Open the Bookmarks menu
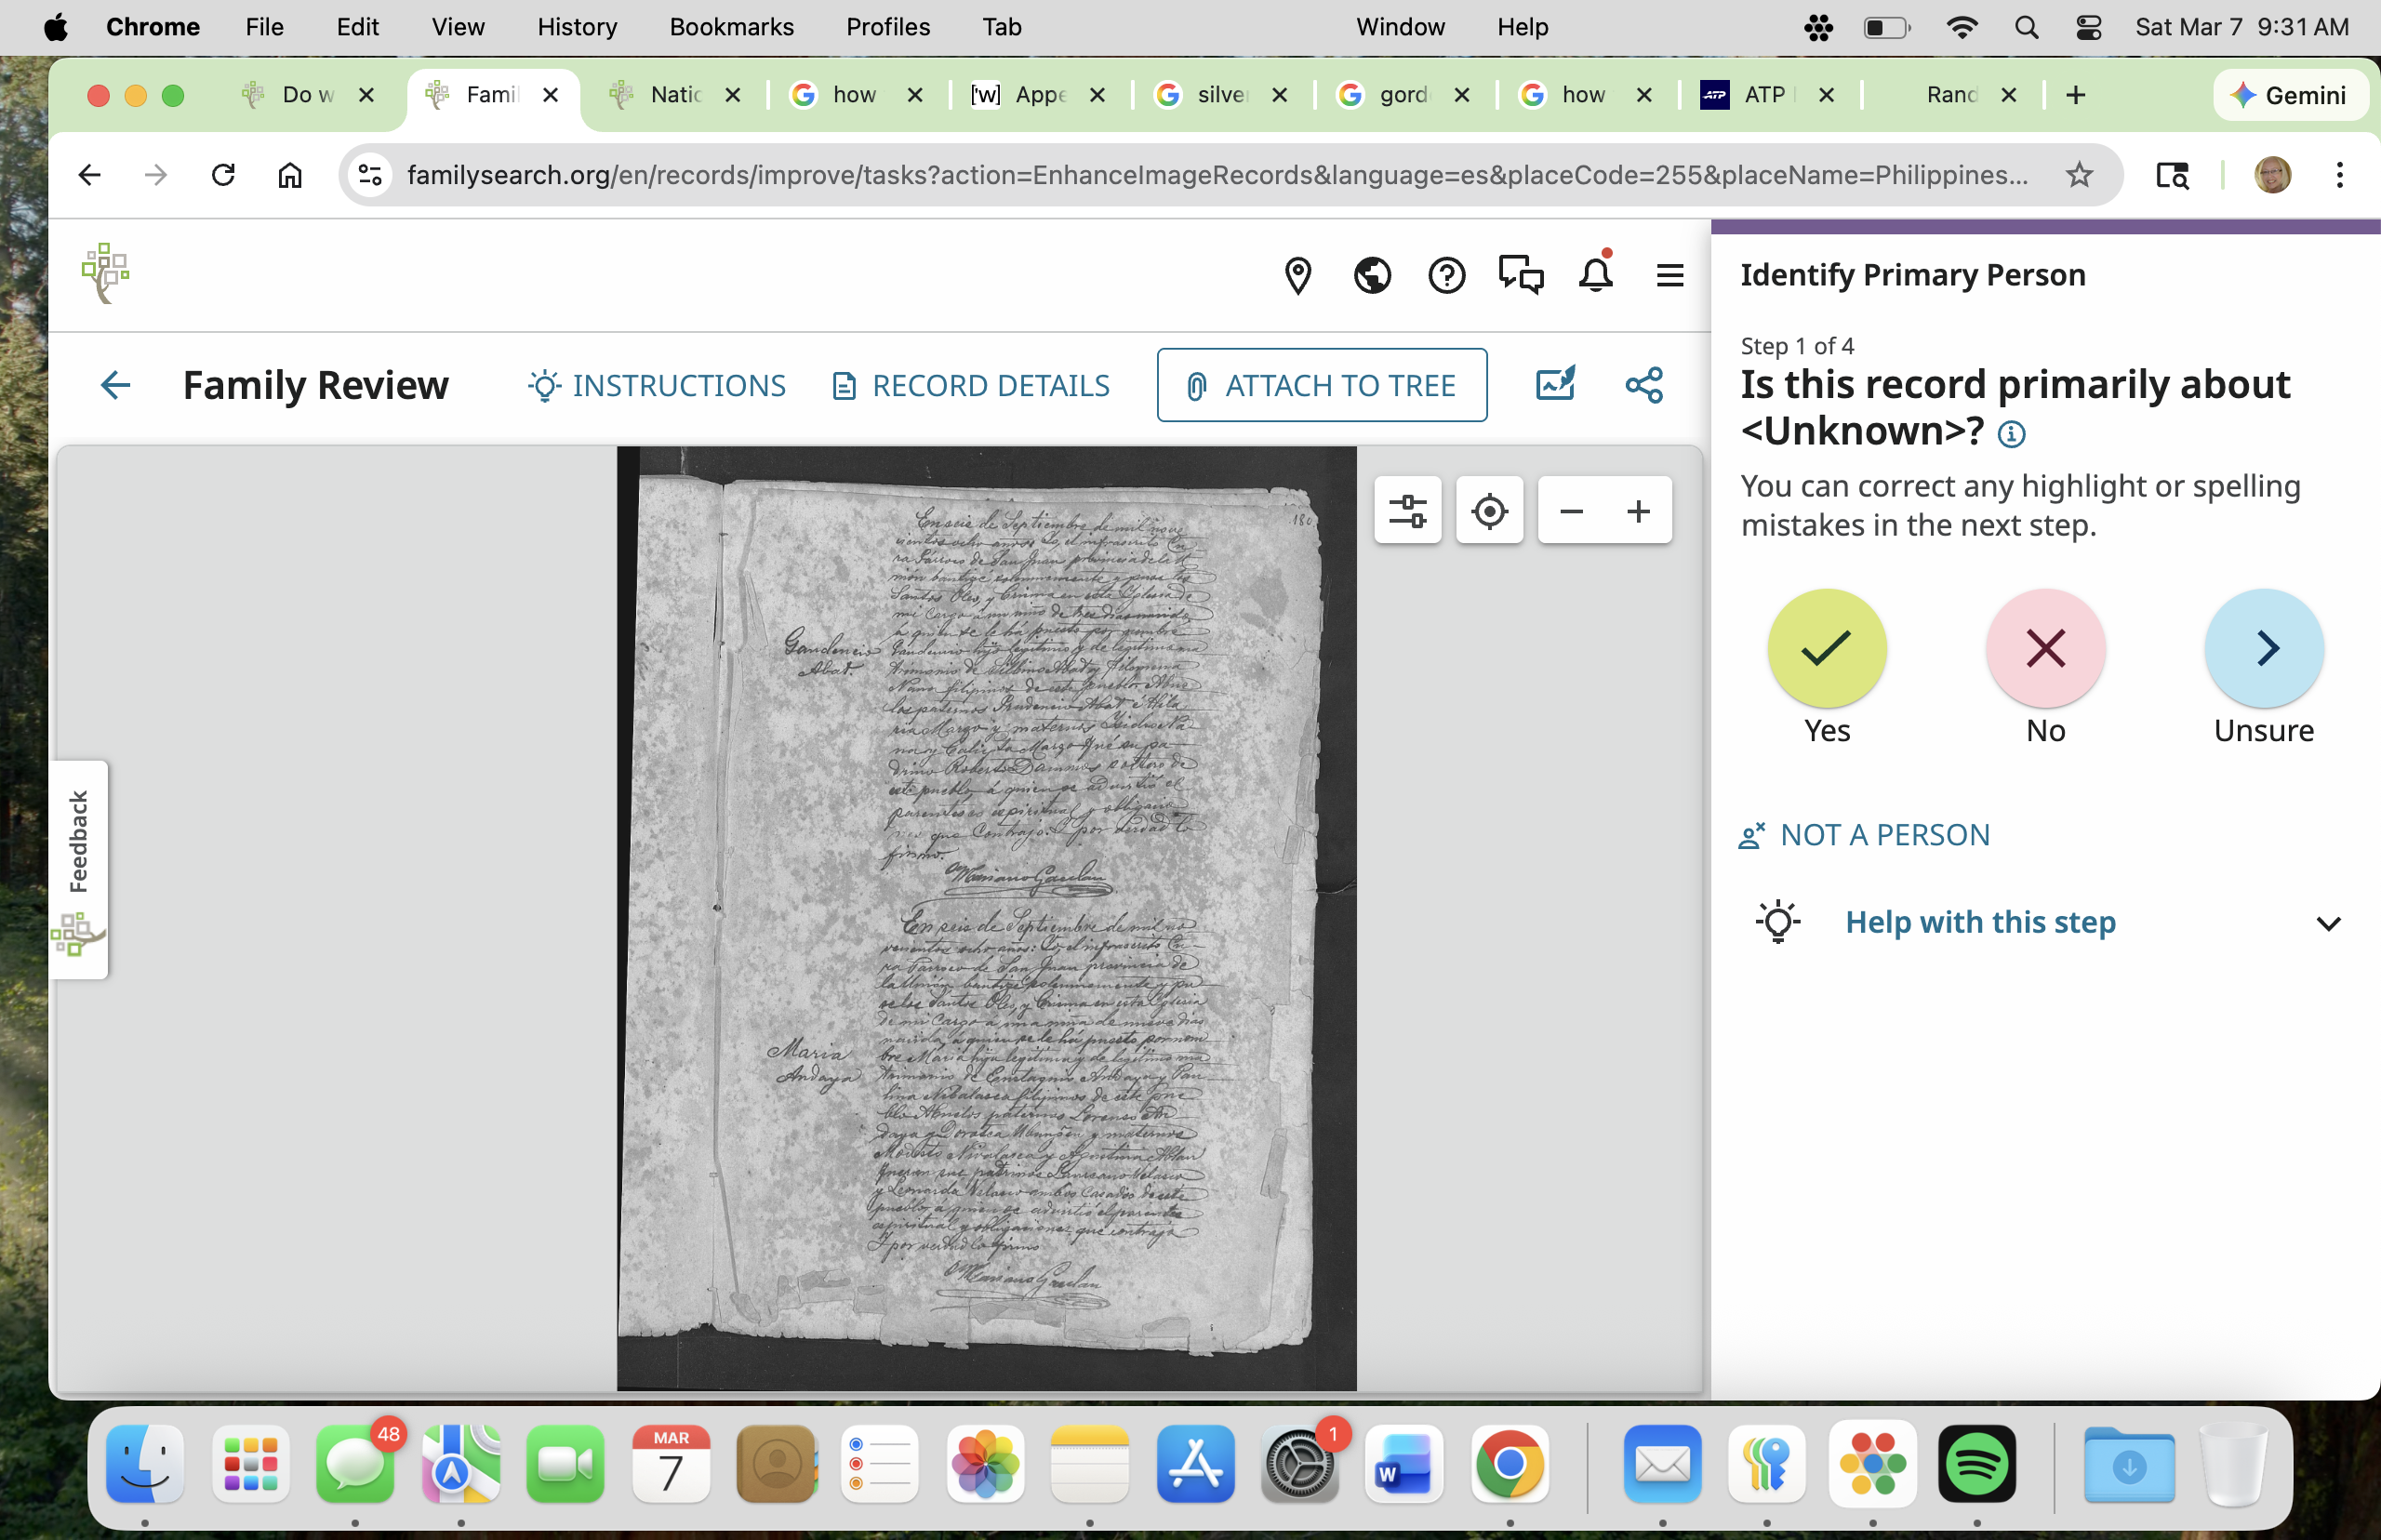This screenshot has height=1540, width=2381. pyautogui.click(x=731, y=27)
